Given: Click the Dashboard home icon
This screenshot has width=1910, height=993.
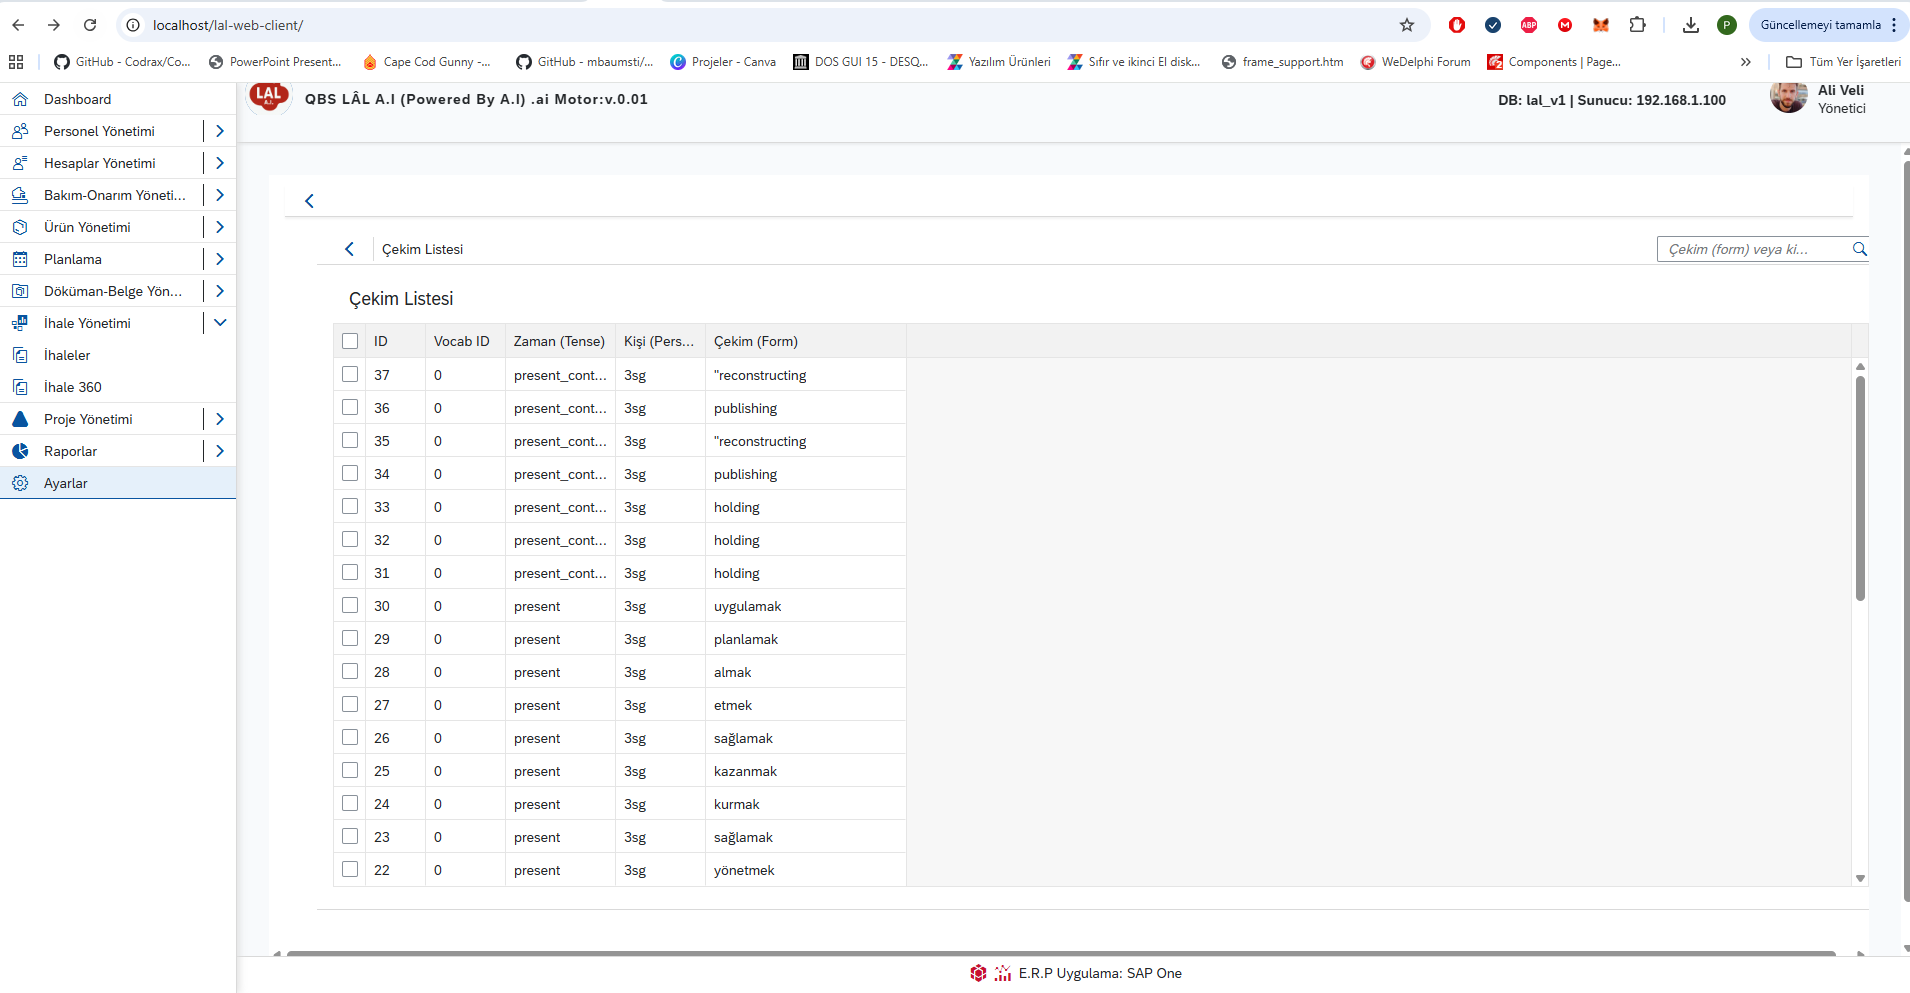Looking at the screenshot, I should coord(20,99).
